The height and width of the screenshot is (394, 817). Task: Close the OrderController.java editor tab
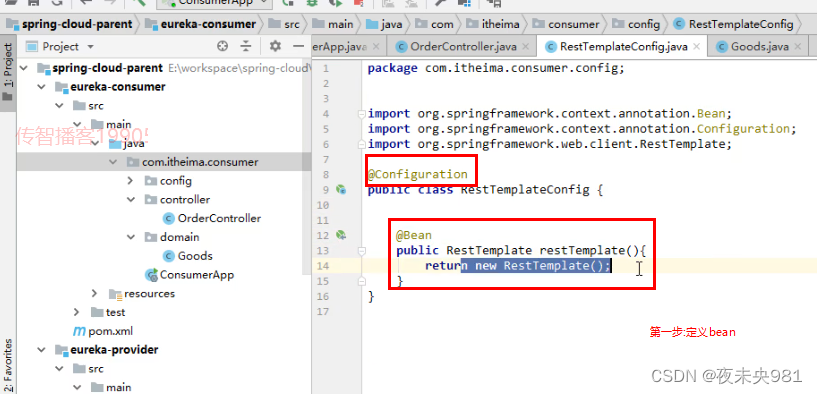[x=526, y=47]
